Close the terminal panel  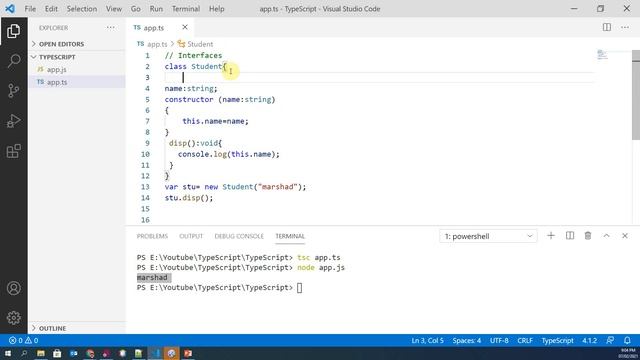[625, 236]
